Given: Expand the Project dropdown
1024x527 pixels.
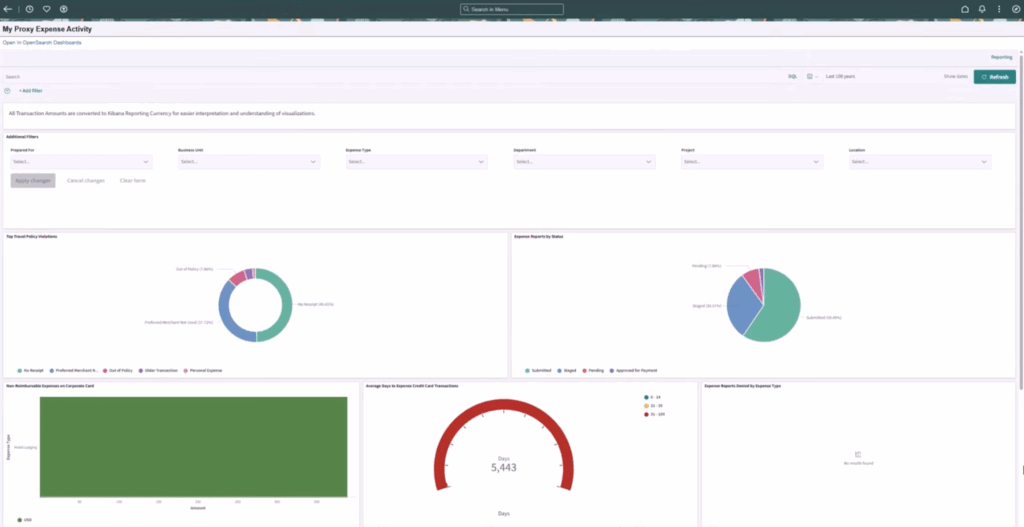Looking at the screenshot, I should 752,161.
